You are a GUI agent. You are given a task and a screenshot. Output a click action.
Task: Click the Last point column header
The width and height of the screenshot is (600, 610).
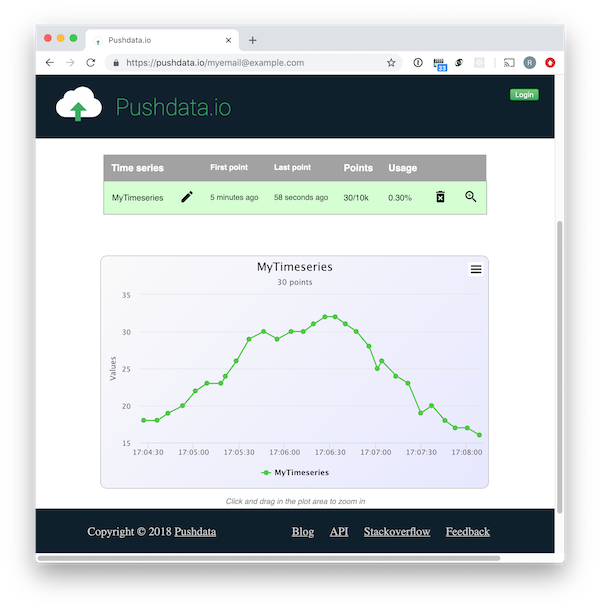point(292,167)
